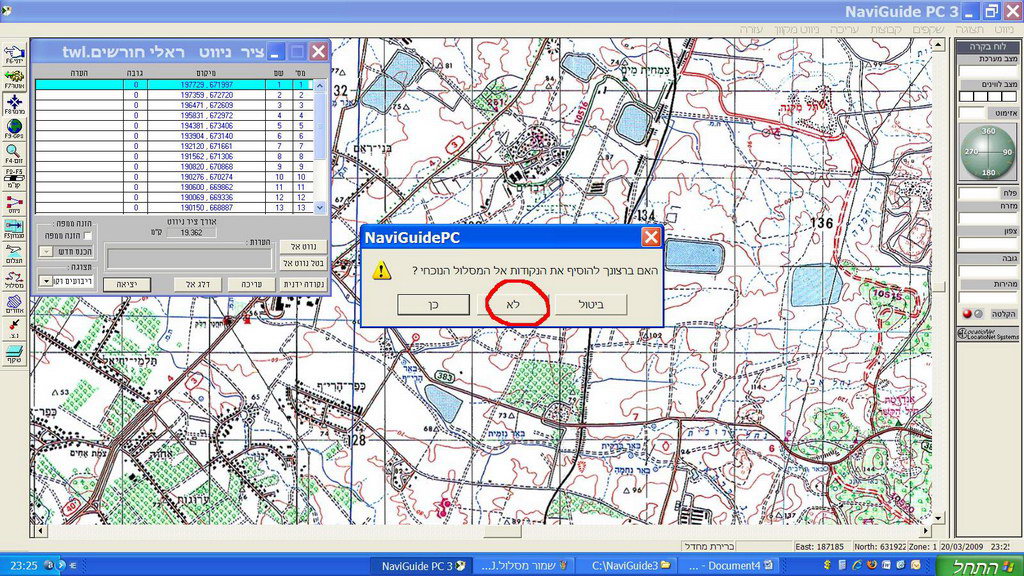Image resolution: width=1024 pixels, height=576 pixels.
Task: Click the כן (Yes) dialog button
Action: [x=433, y=304]
